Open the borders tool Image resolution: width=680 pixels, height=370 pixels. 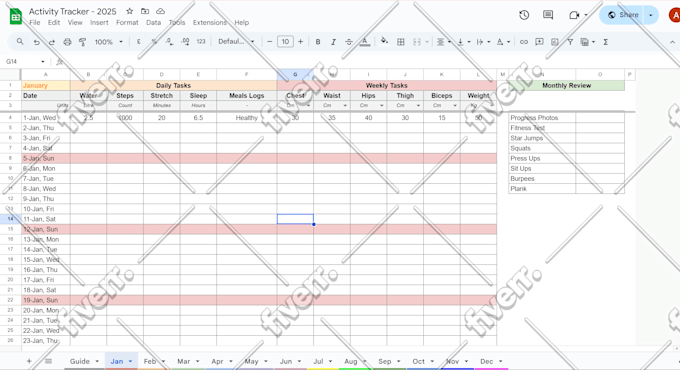pos(401,42)
